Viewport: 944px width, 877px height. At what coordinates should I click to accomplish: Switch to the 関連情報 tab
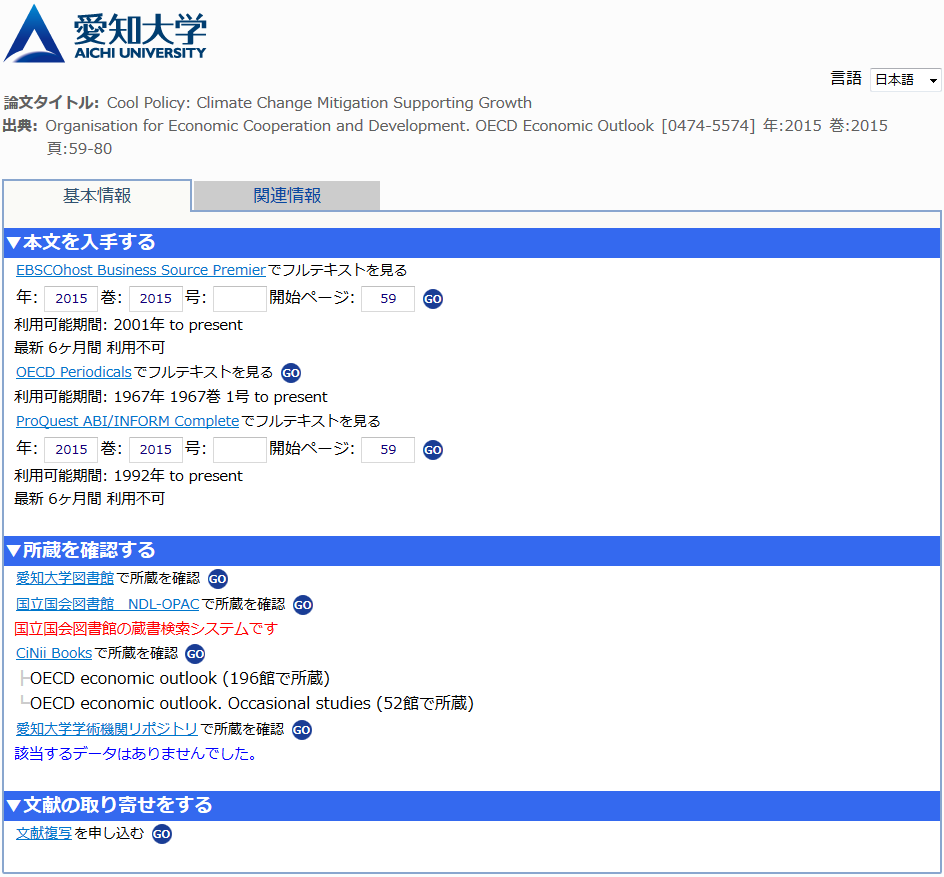(x=287, y=196)
